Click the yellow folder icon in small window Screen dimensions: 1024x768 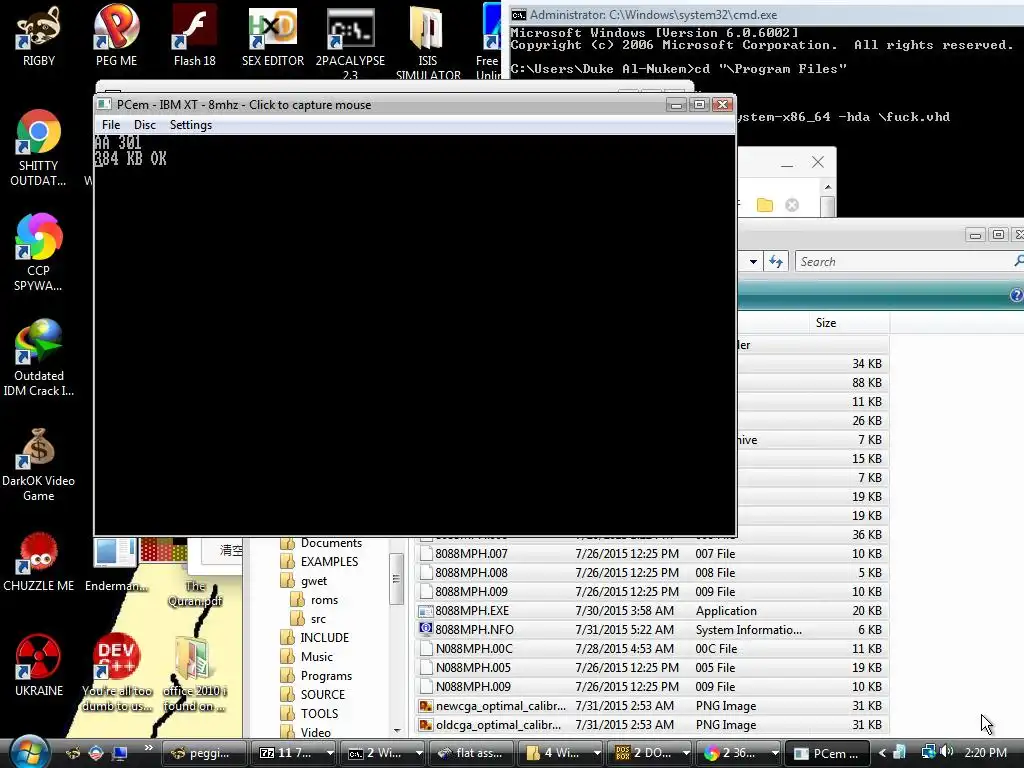pos(765,205)
